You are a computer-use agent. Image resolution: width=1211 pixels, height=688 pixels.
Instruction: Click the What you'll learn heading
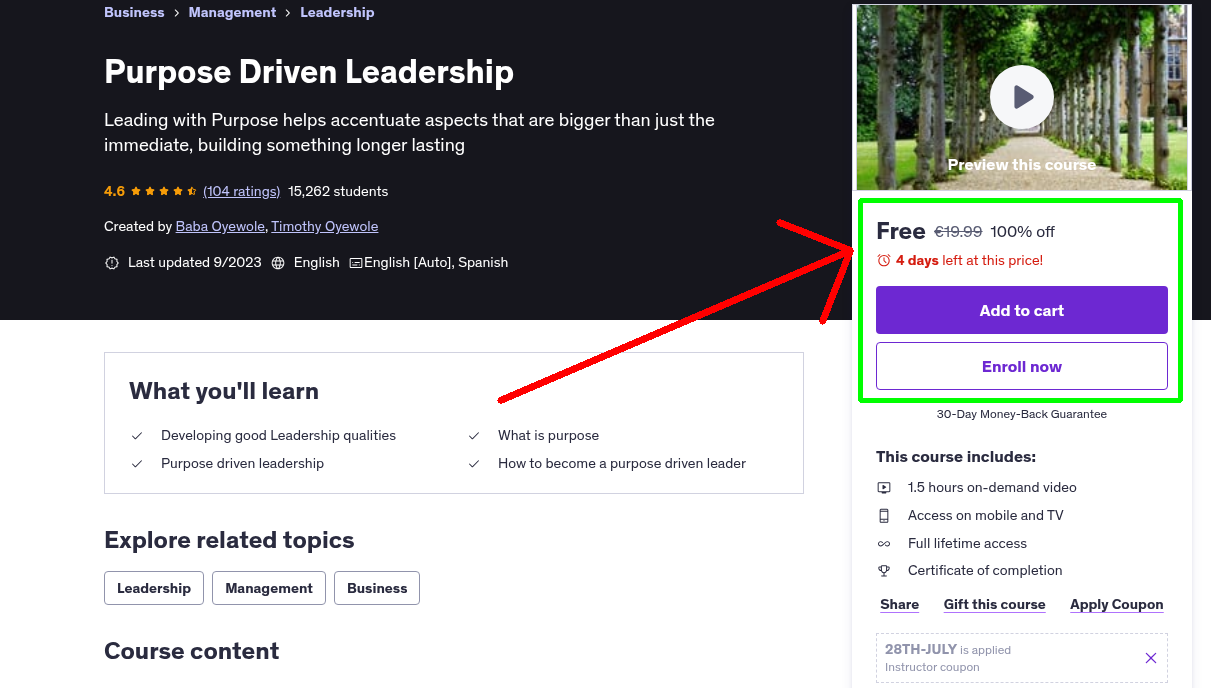(x=224, y=392)
